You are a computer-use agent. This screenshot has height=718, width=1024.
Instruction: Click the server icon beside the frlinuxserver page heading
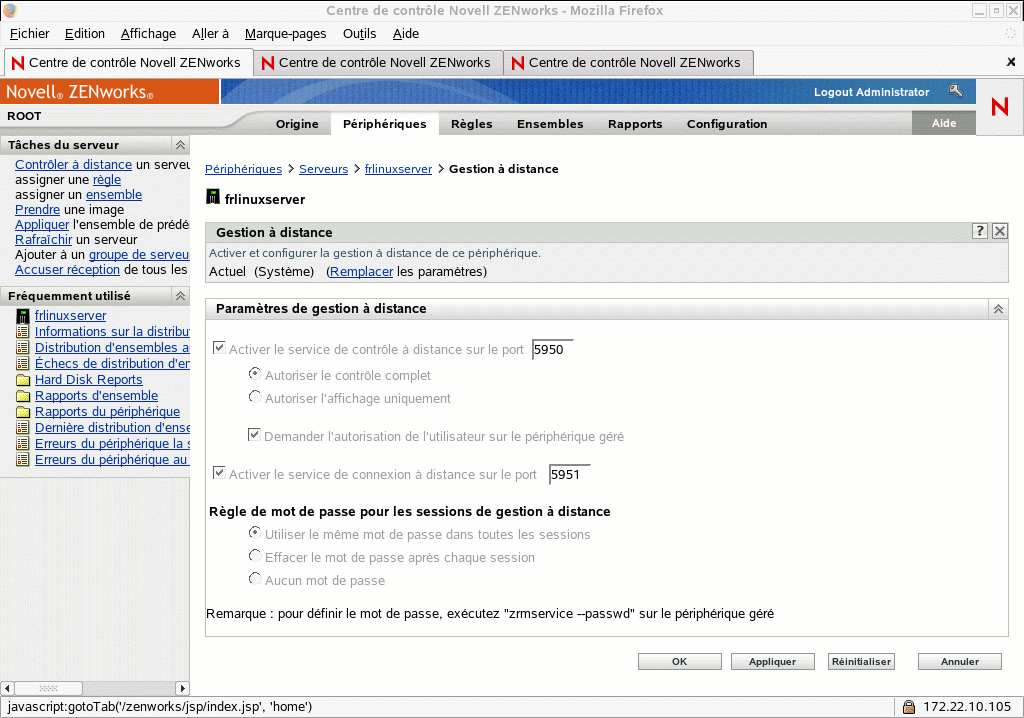tap(213, 197)
